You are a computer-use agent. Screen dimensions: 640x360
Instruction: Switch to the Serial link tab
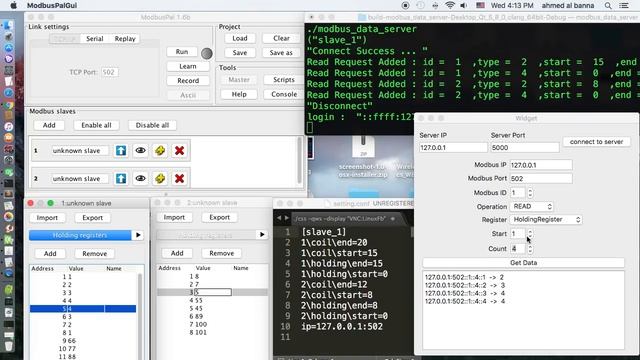95,39
